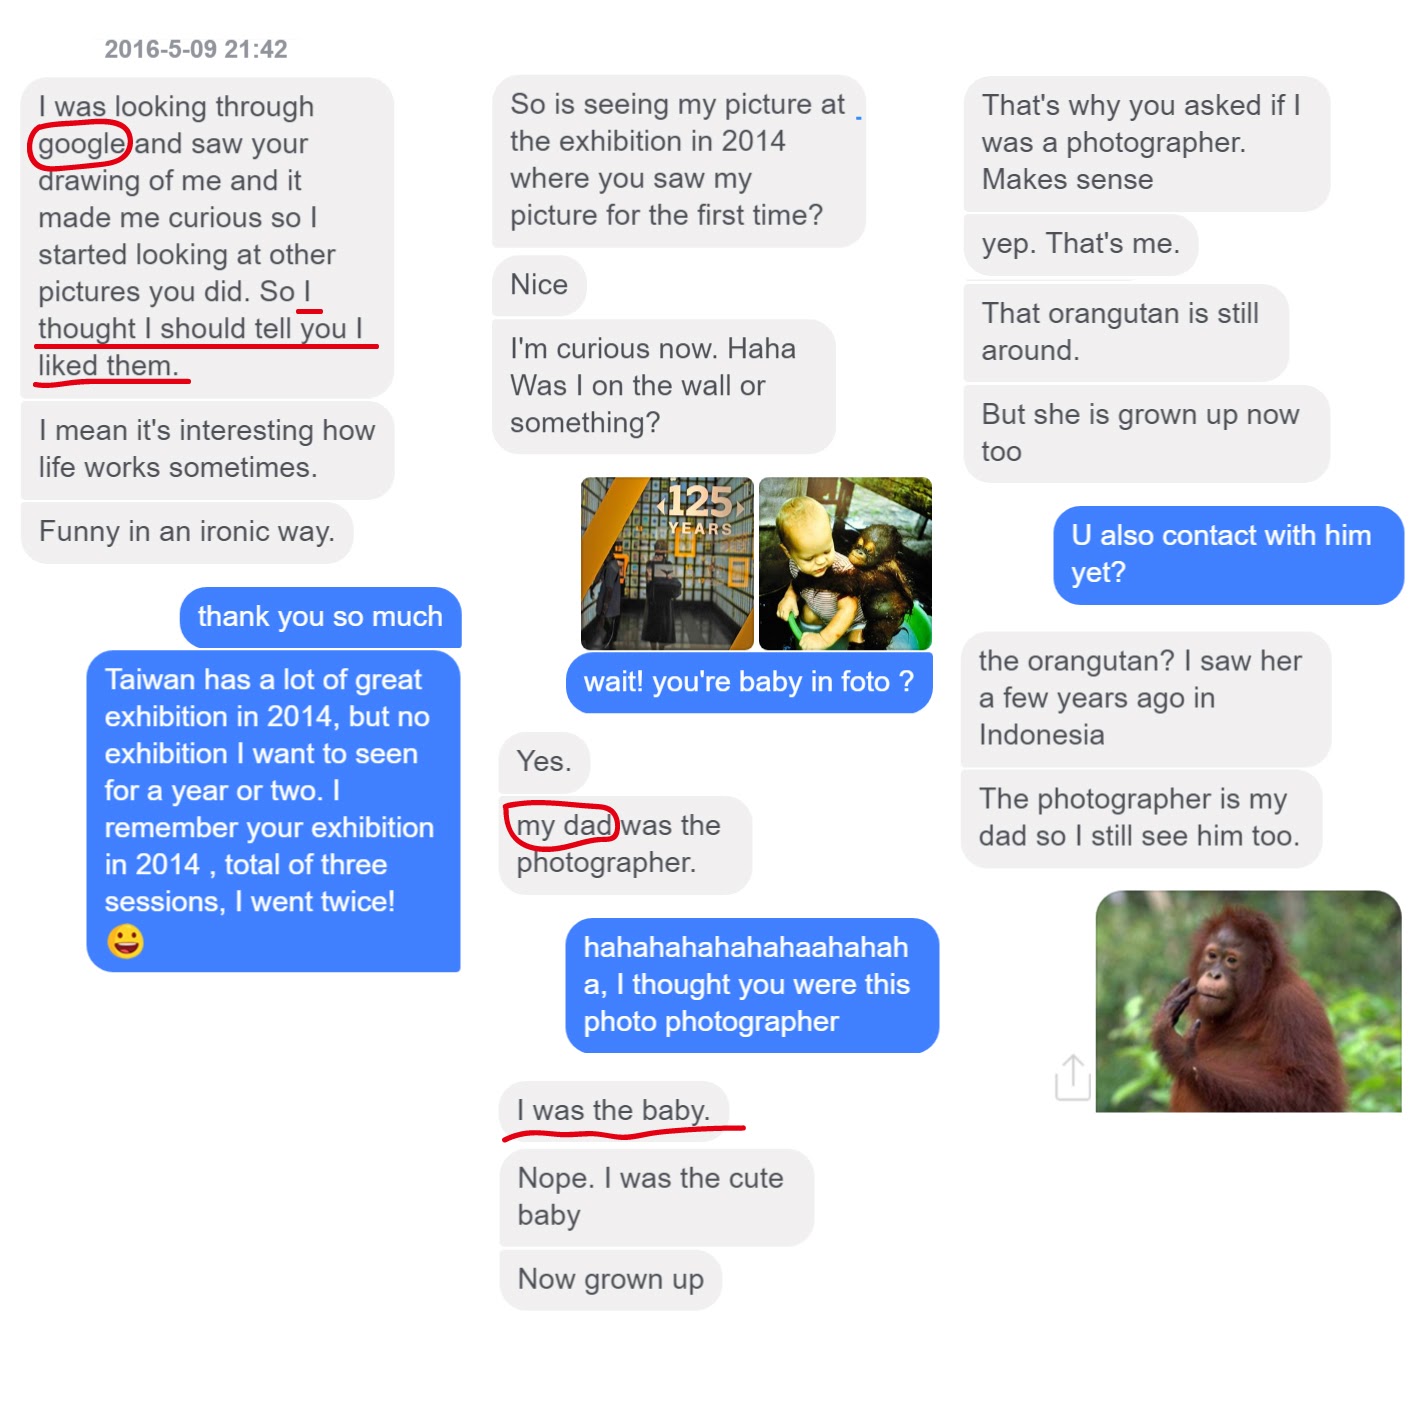
Task: Open the 125 Years exhibition photo
Action: [667, 564]
